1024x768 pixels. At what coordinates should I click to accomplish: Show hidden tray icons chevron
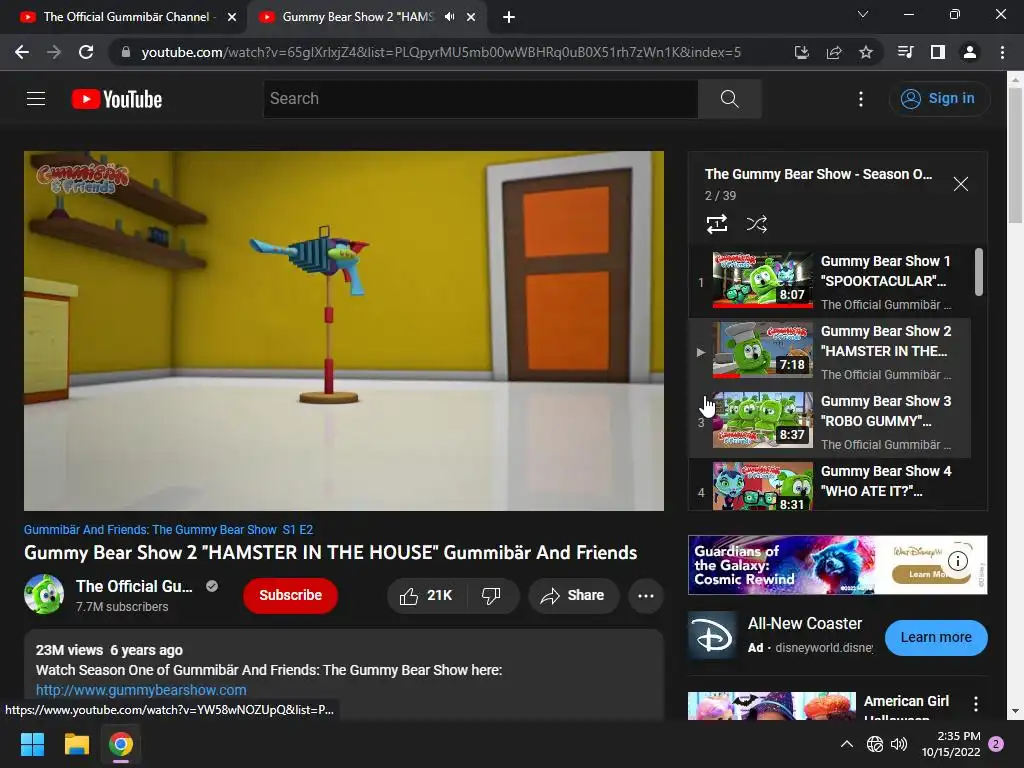(847, 744)
